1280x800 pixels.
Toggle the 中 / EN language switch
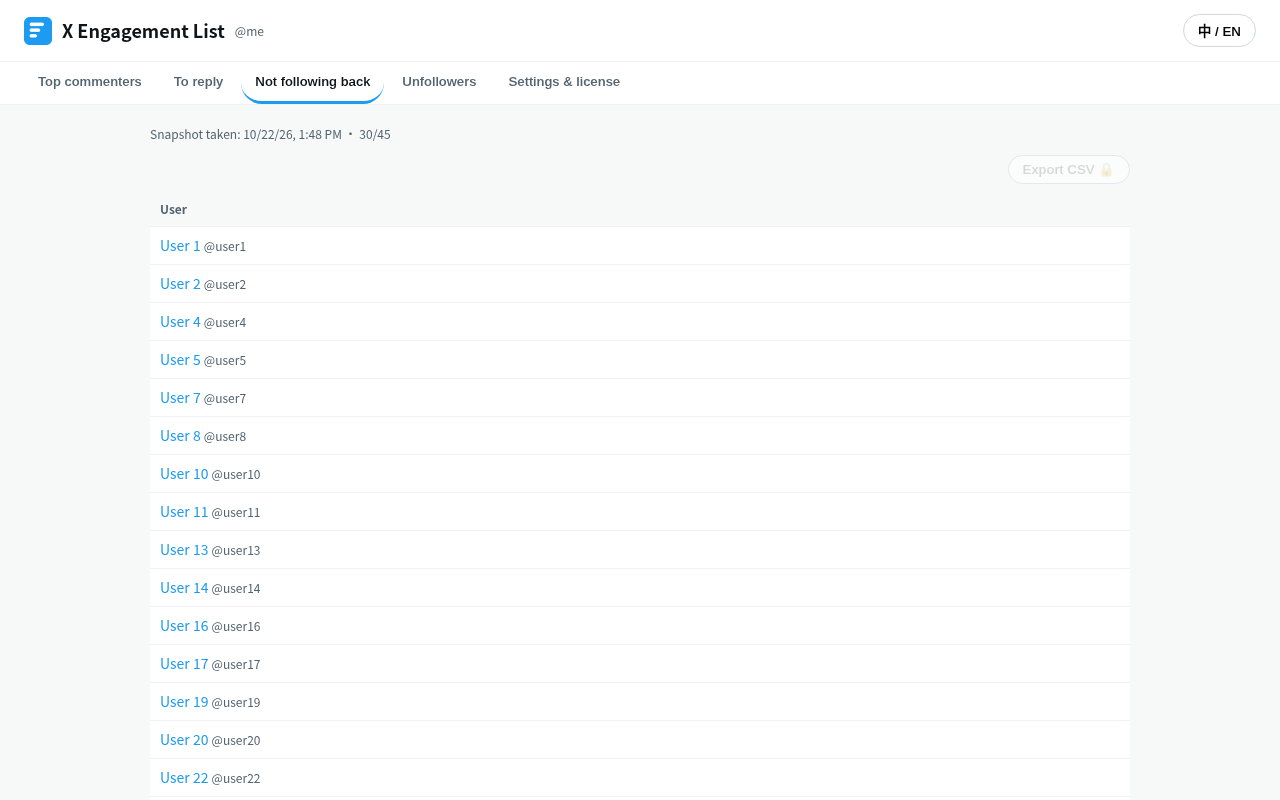pyautogui.click(x=1219, y=31)
